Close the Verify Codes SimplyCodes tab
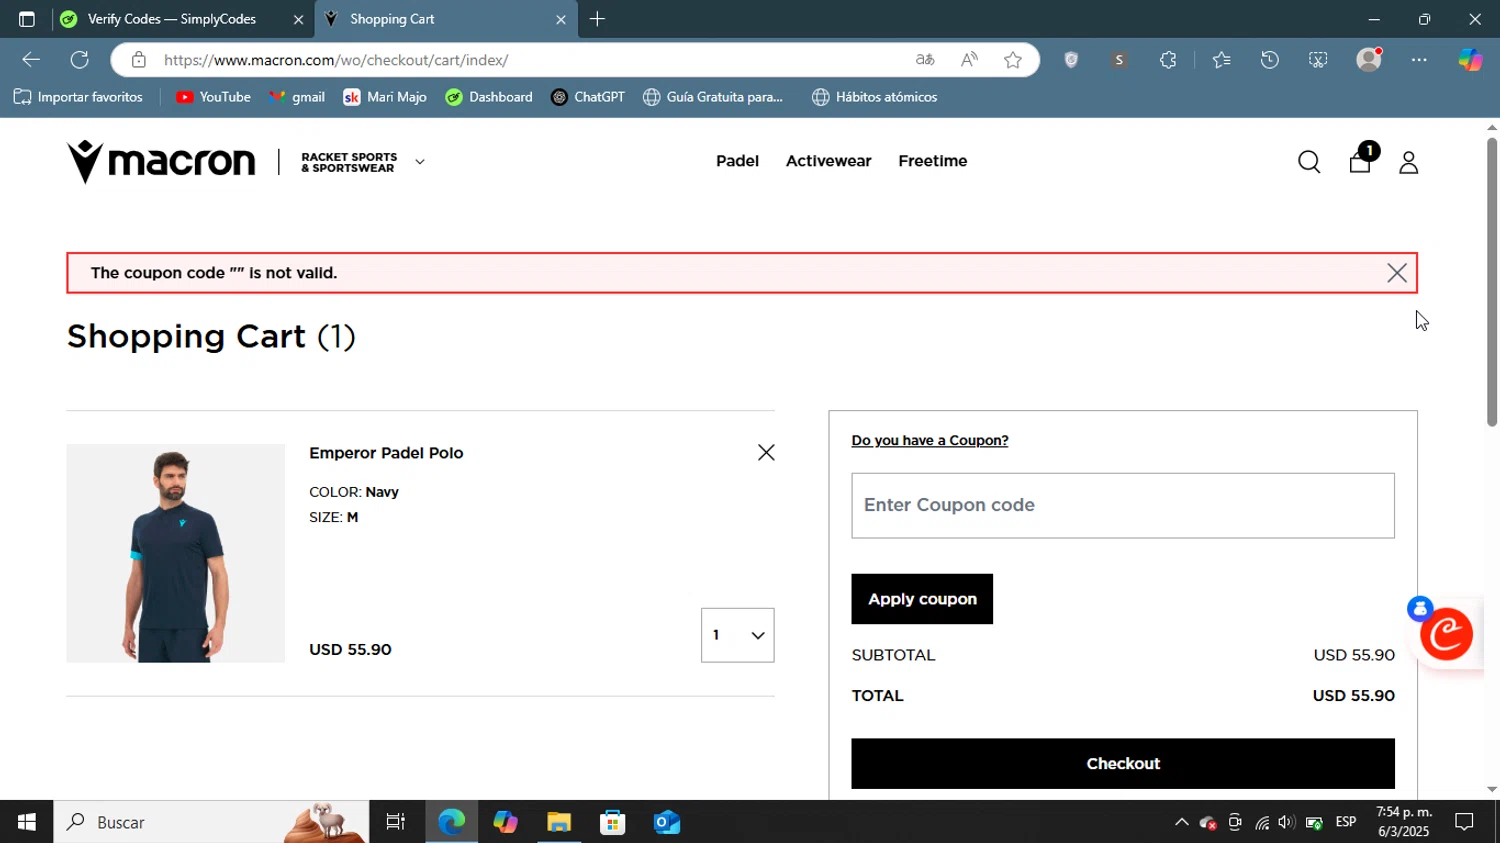Screen dimensions: 1500x843 click(298, 19)
